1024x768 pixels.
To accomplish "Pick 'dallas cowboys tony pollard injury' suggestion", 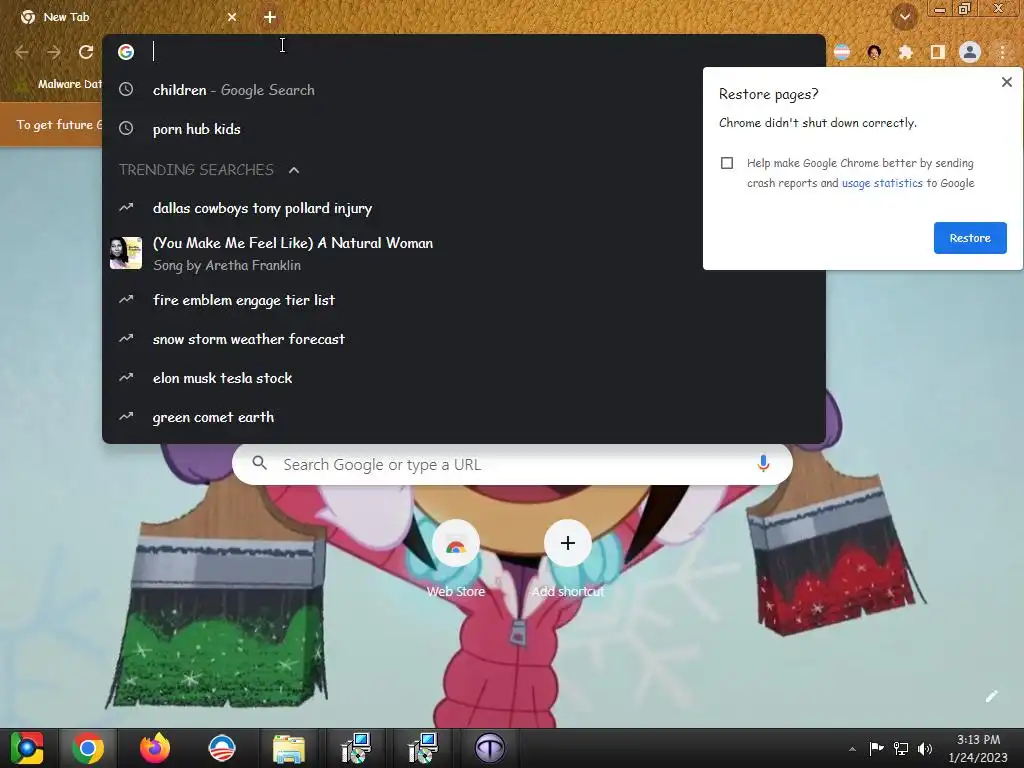I will tap(464, 208).
